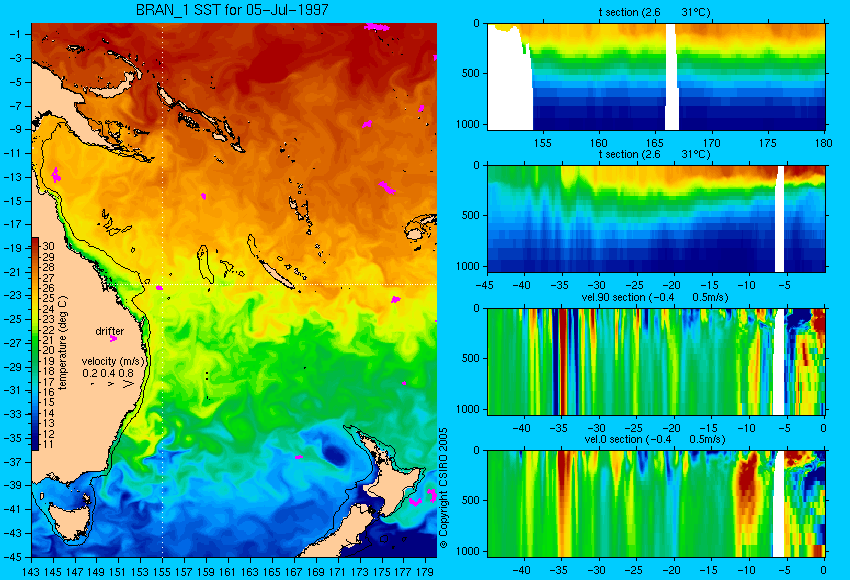Viewport: 850px width, 580px height.
Task: Pick the dark blue color at colorbar value 11
Action: [35, 444]
